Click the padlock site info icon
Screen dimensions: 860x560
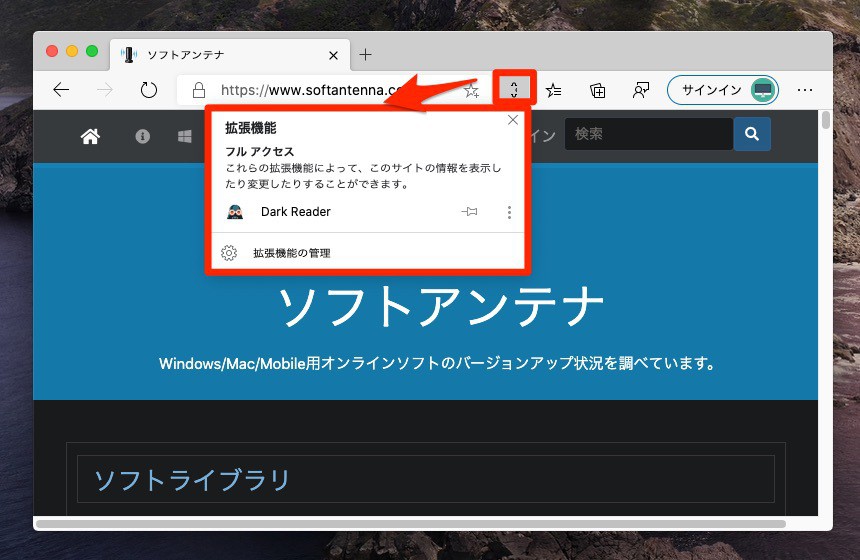(199, 90)
